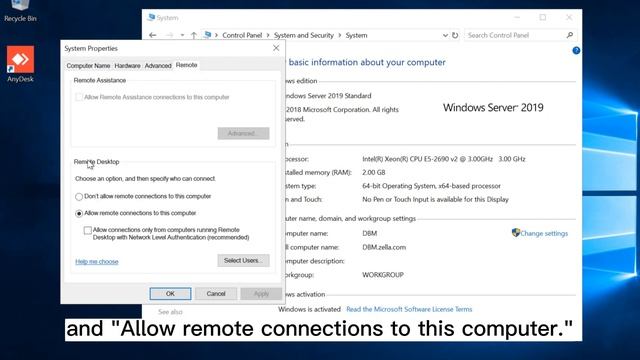This screenshot has height=360, width=640.
Task: Click the Windows is activated text
Action: point(309,309)
